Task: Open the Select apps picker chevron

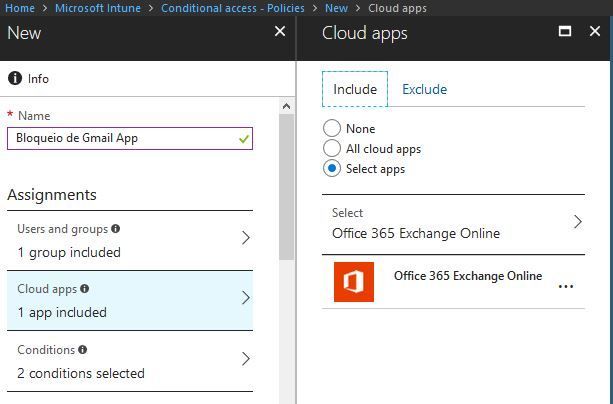Action: (x=577, y=222)
